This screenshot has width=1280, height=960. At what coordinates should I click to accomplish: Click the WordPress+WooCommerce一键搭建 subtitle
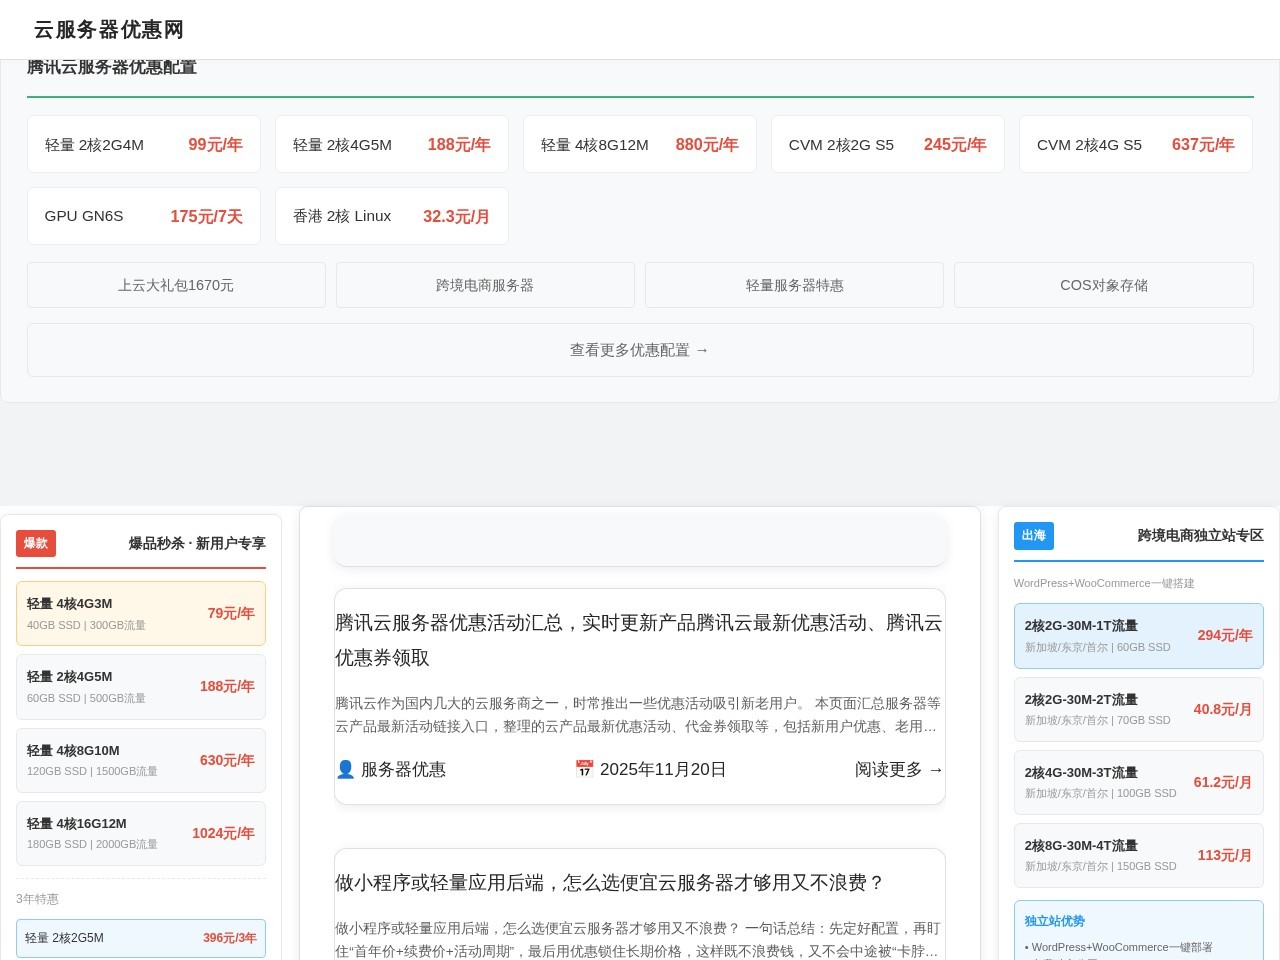[x=1104, y=583]
